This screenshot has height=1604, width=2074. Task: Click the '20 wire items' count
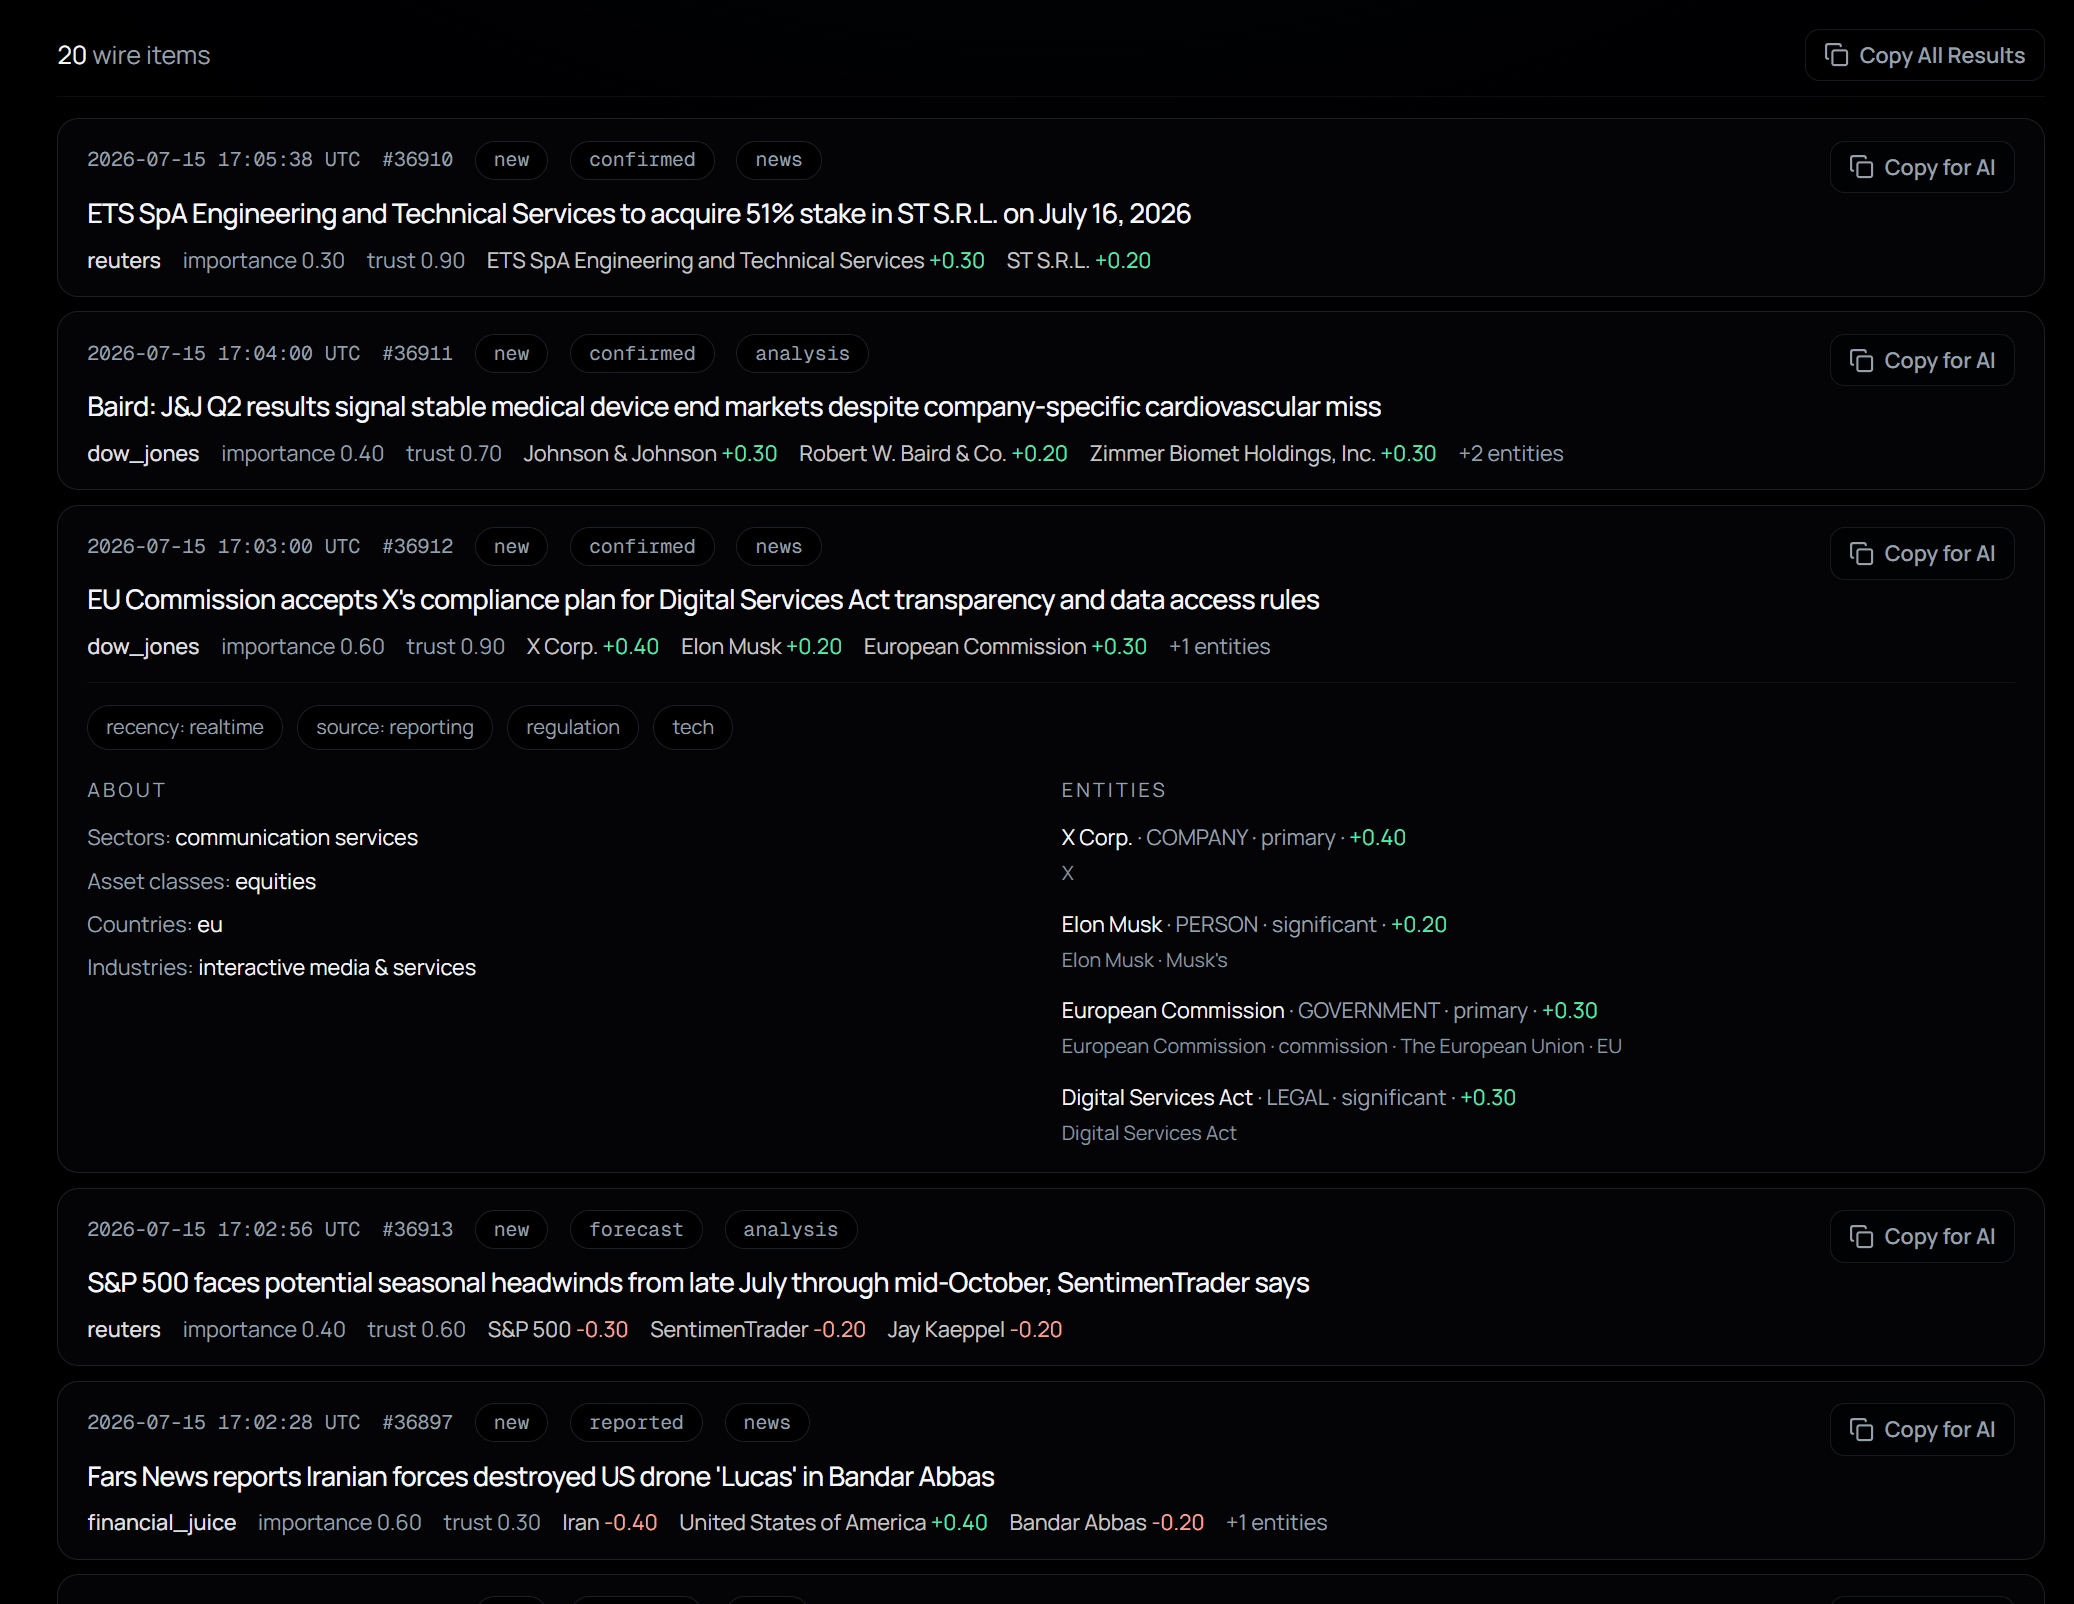(x=134, y=55)
